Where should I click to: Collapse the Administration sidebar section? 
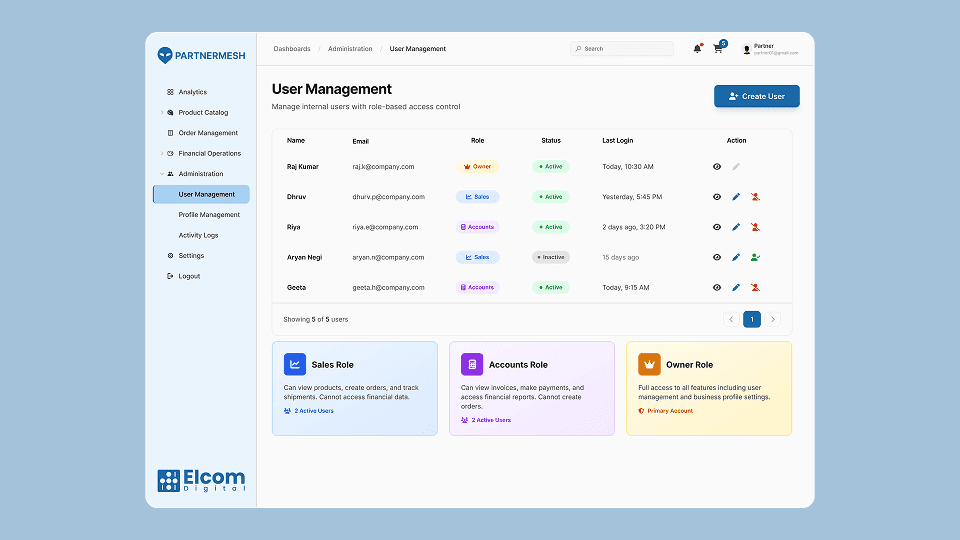point(162,174)
